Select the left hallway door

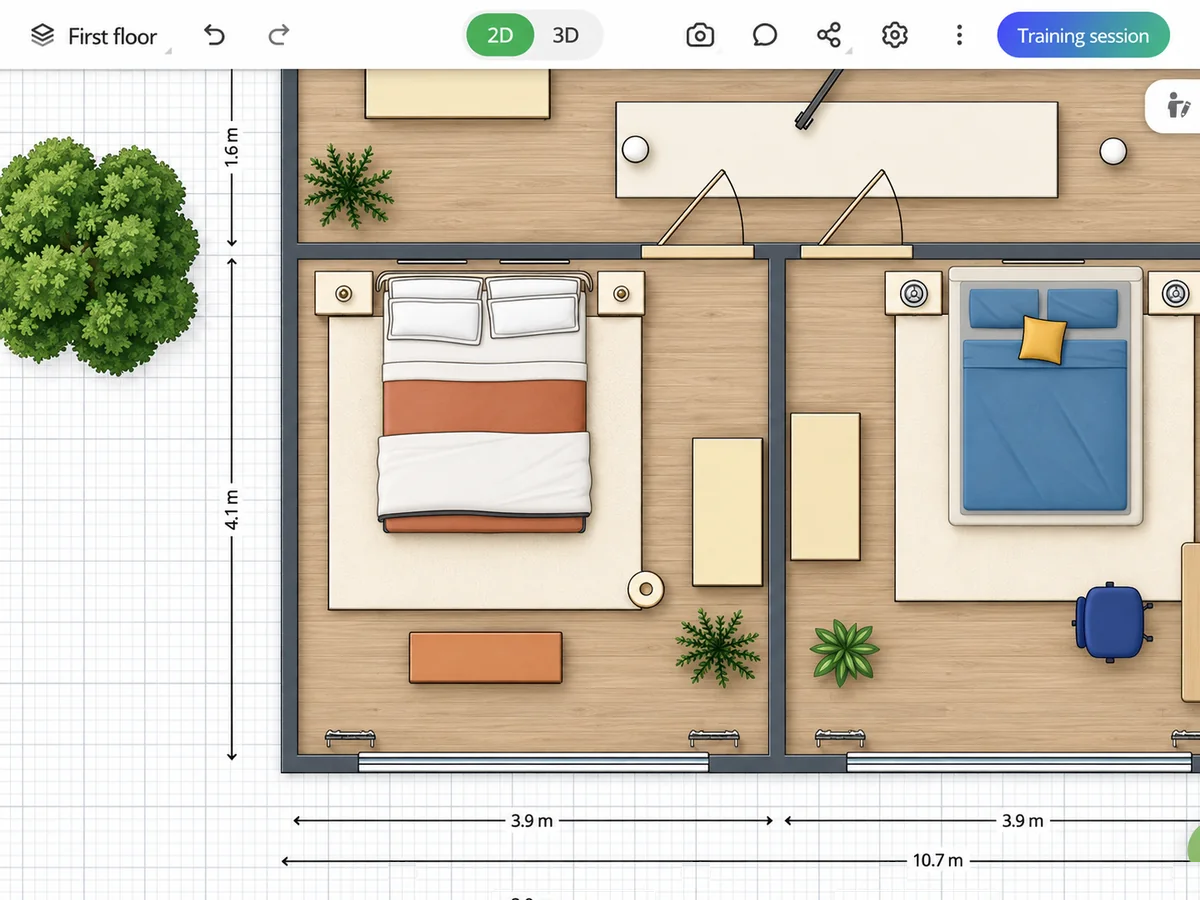pos(698,215)
